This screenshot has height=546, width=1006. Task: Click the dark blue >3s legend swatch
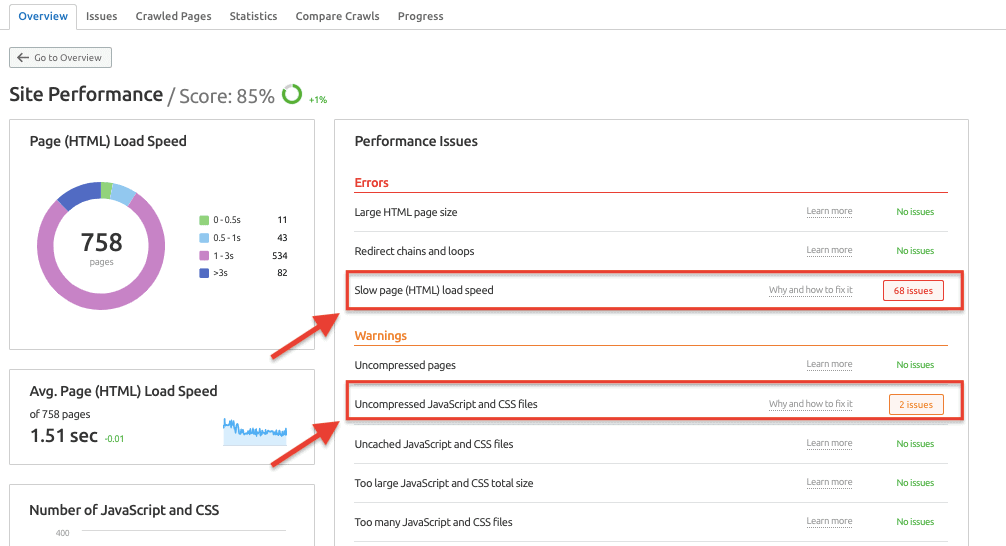[204, 273]
